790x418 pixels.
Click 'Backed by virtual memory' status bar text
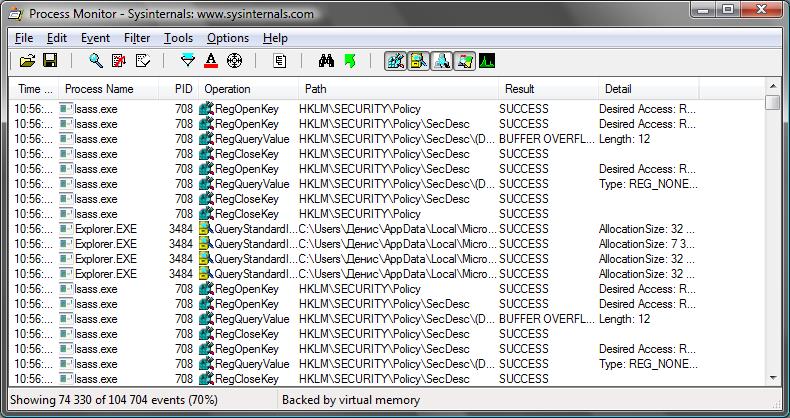351,400
